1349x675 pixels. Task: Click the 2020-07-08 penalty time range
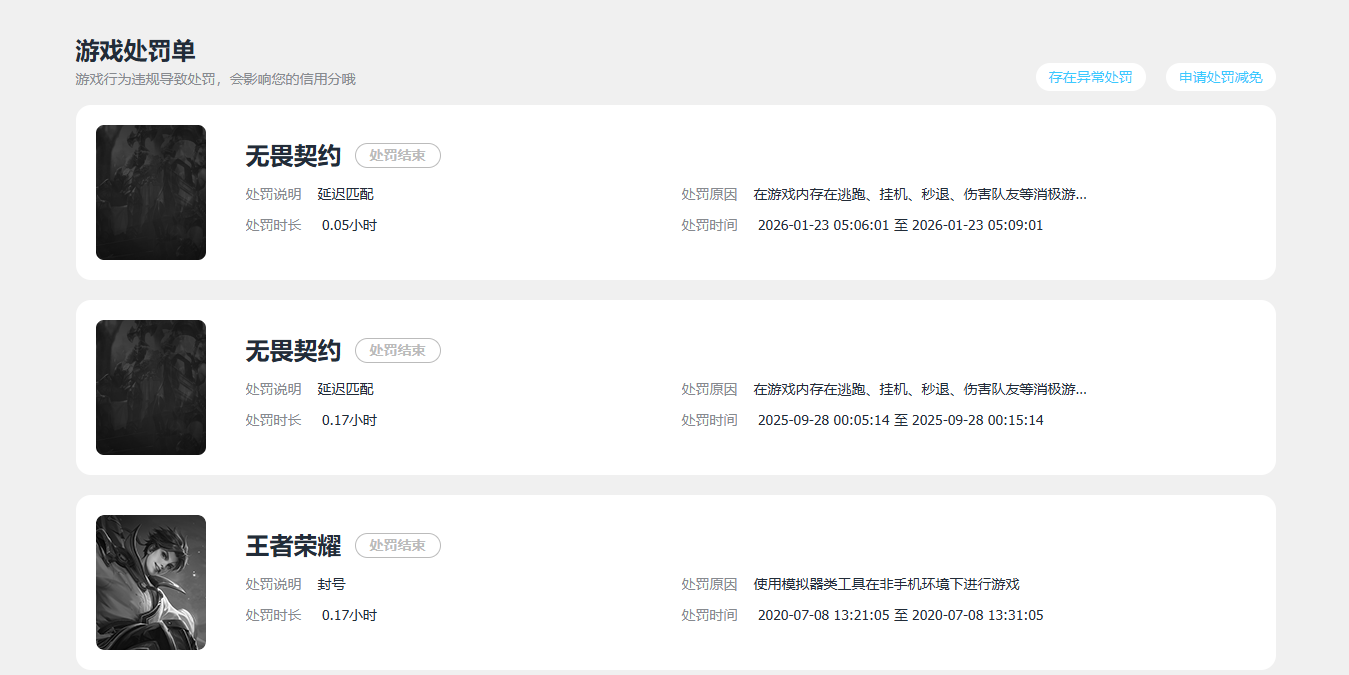[896, 615]
